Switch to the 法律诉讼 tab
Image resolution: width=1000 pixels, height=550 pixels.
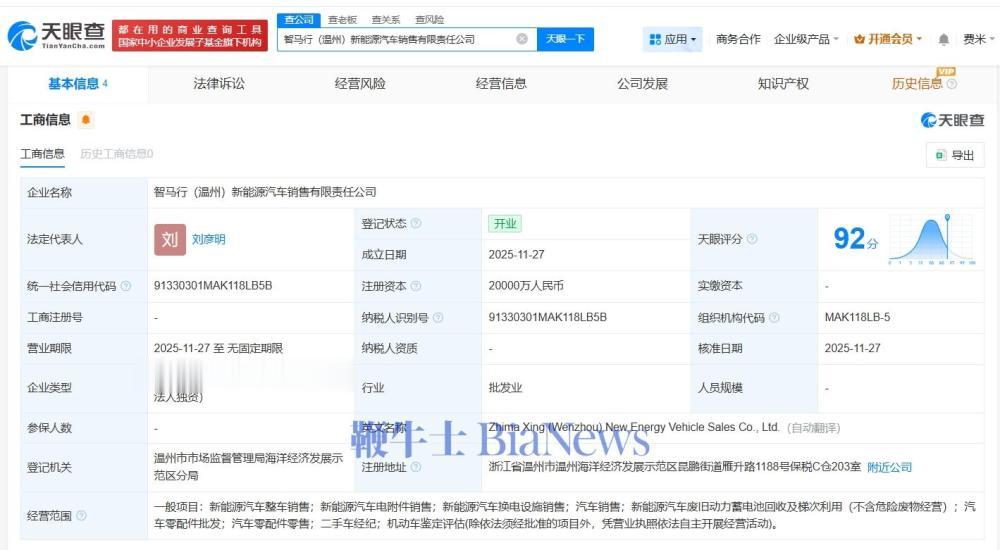pyautogui.click(x=219, y=84)
